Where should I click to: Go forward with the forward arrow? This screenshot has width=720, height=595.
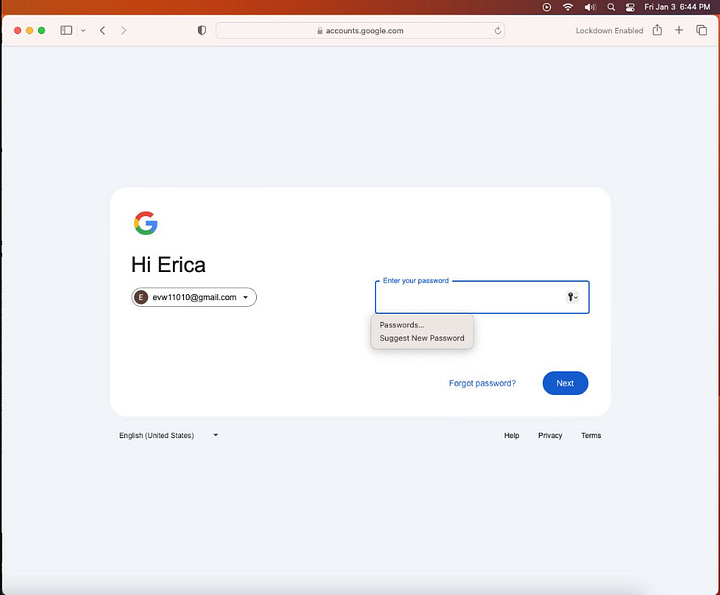124,30
